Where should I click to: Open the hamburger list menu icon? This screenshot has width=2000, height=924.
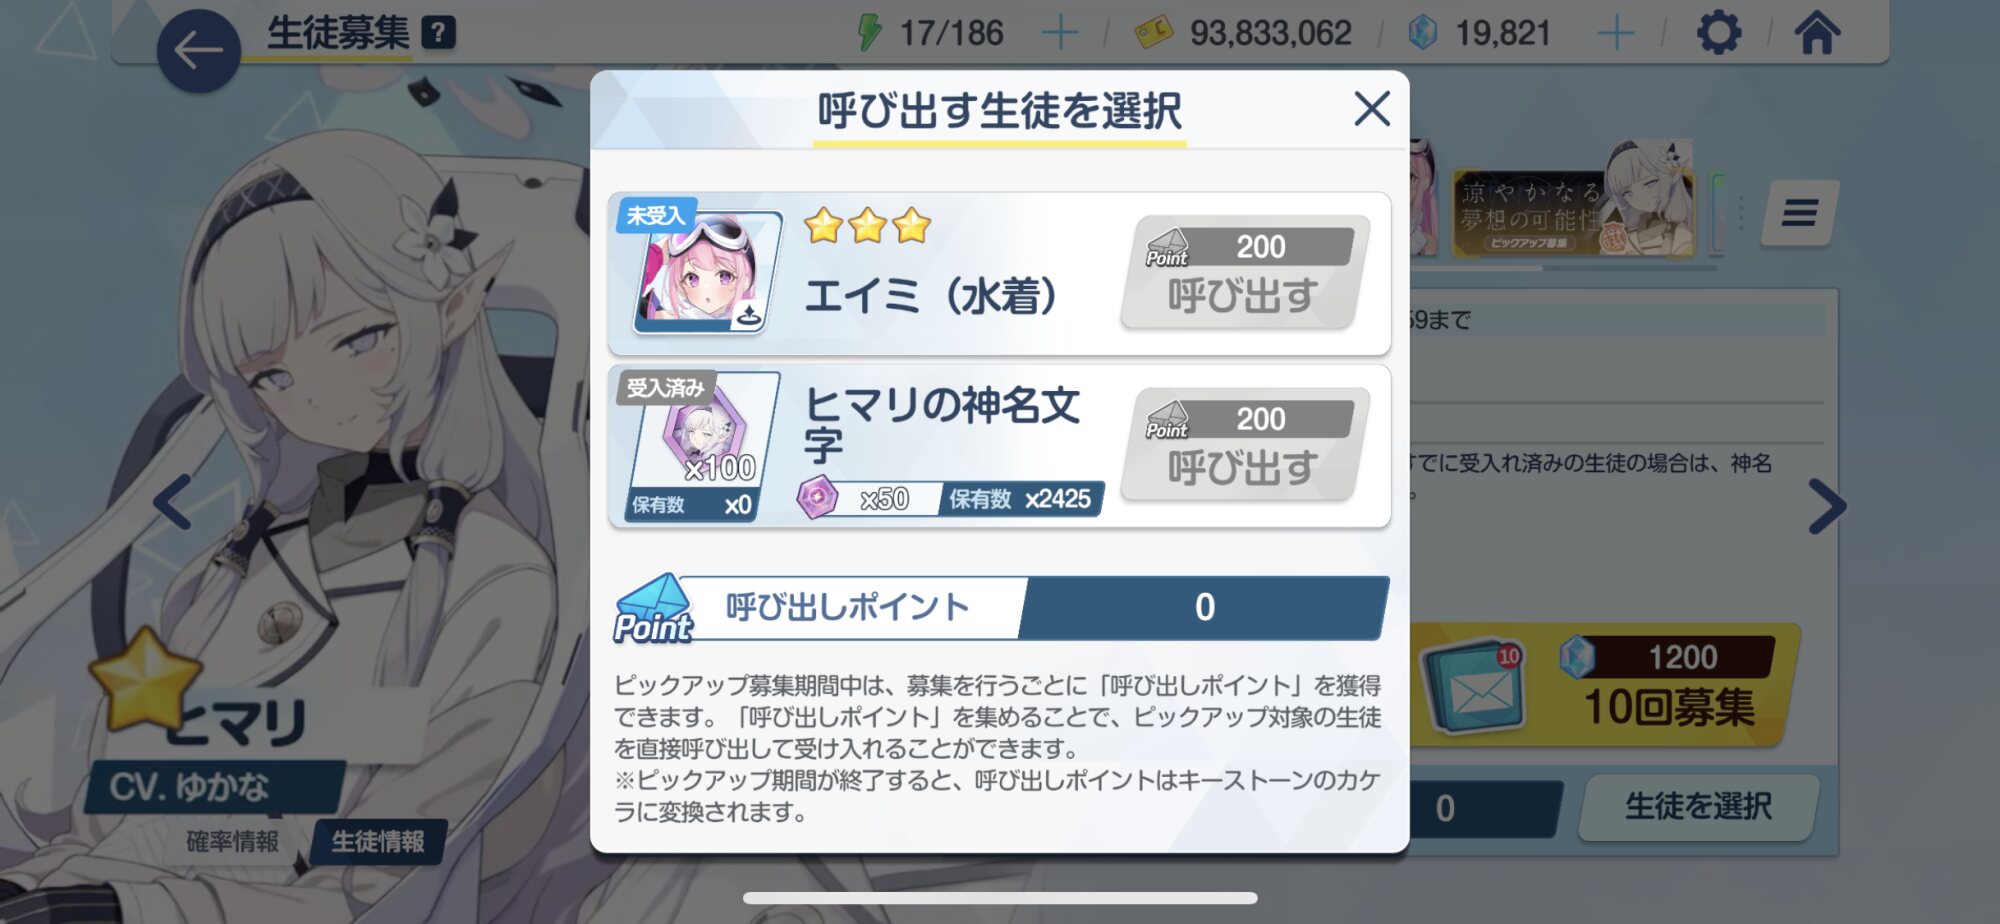(x=1799, y=212)
